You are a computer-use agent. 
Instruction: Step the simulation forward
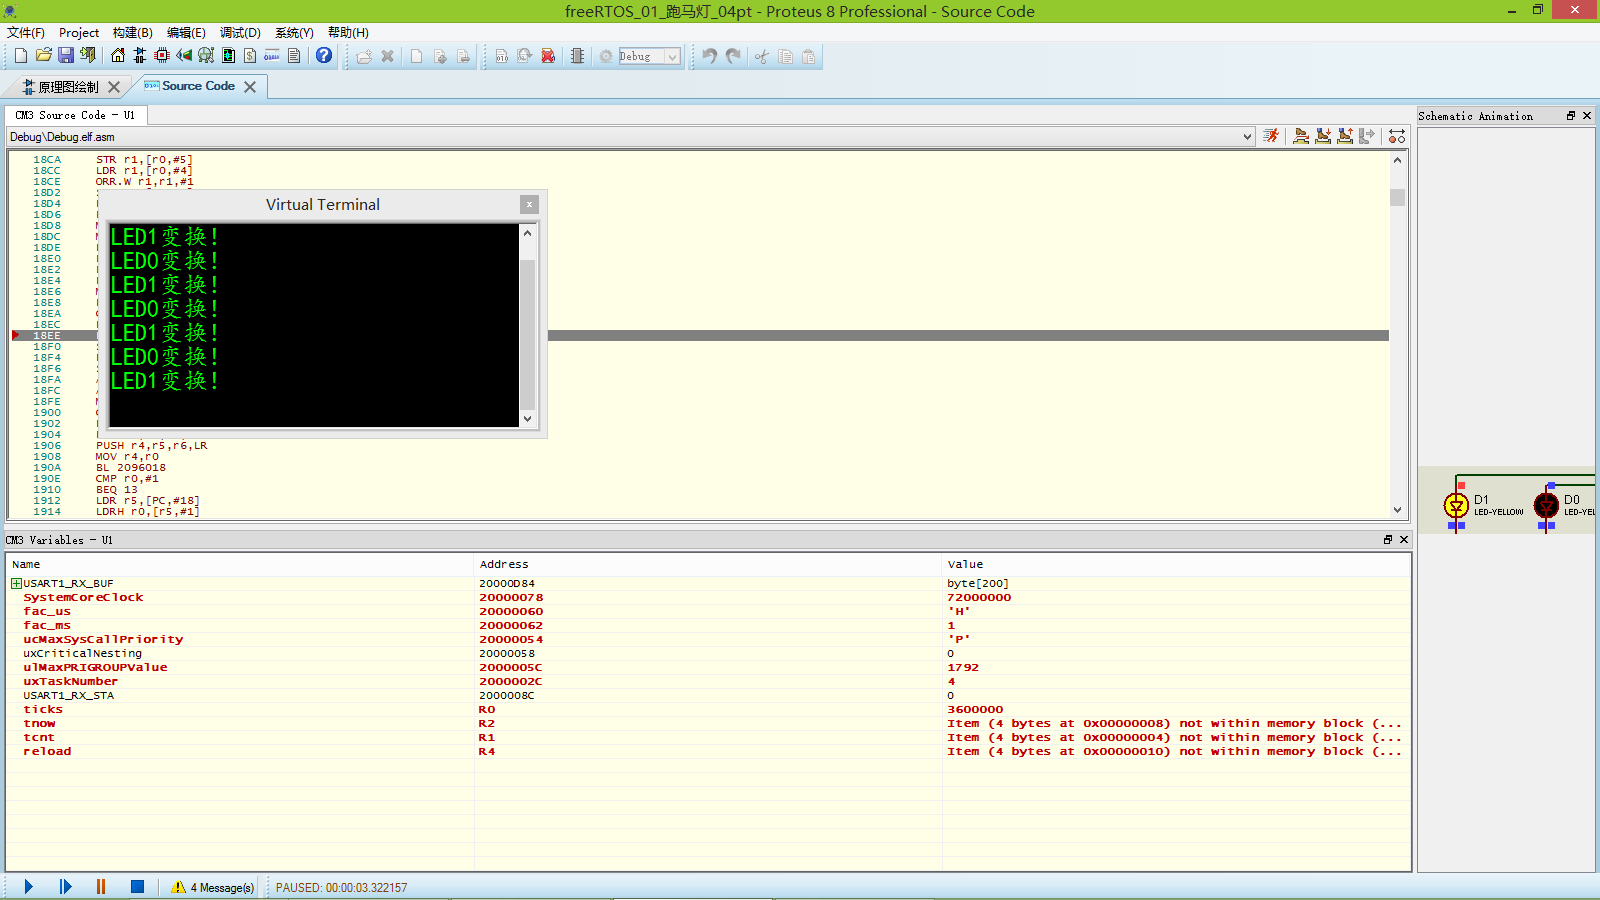66,886
